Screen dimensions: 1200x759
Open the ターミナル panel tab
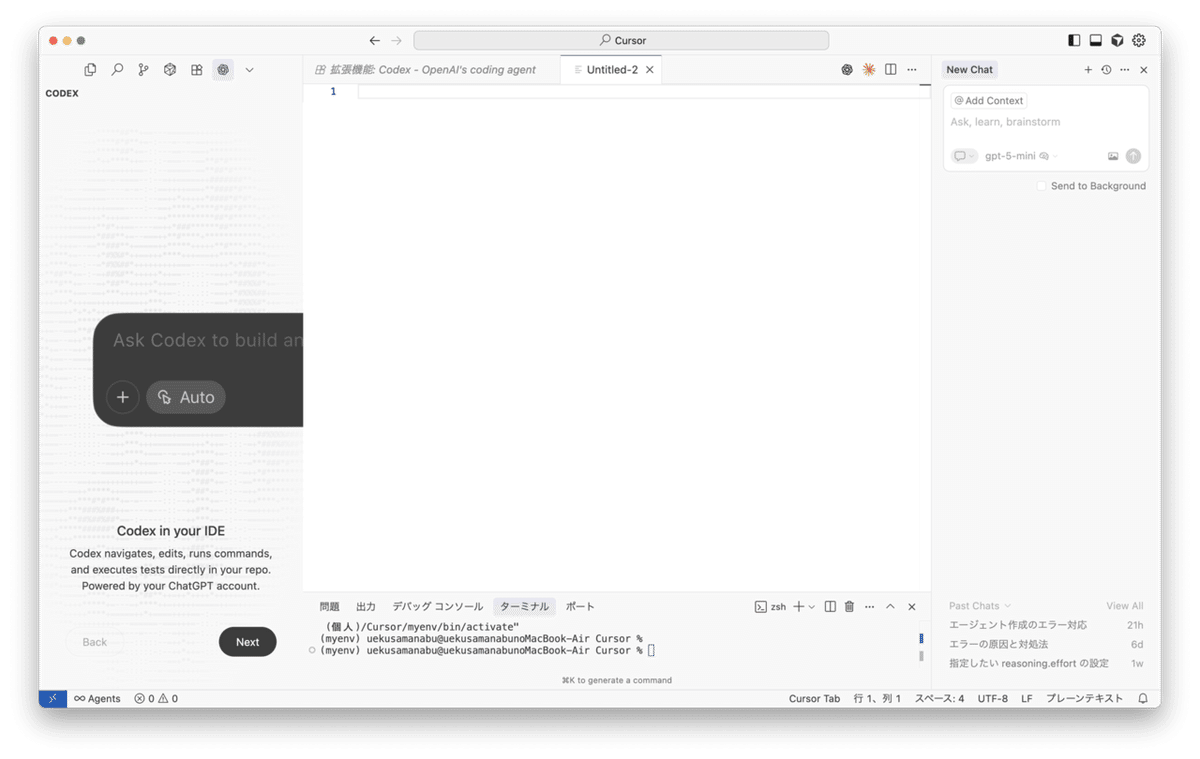click(524, 606)
